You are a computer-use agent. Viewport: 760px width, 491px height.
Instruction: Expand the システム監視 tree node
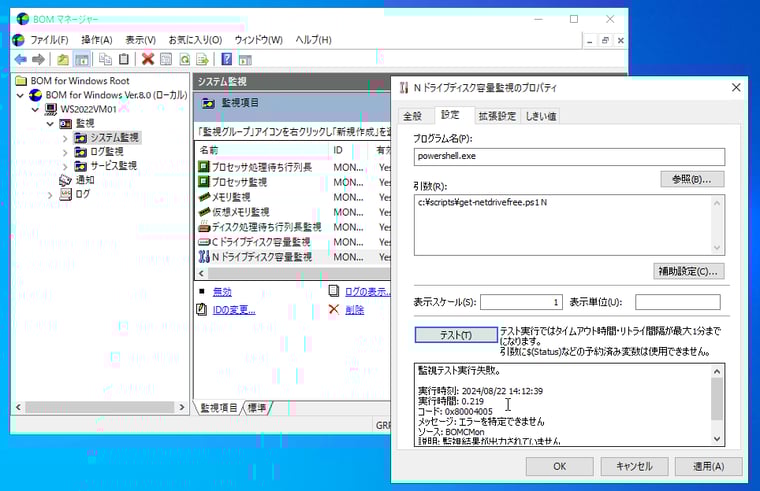65,138
